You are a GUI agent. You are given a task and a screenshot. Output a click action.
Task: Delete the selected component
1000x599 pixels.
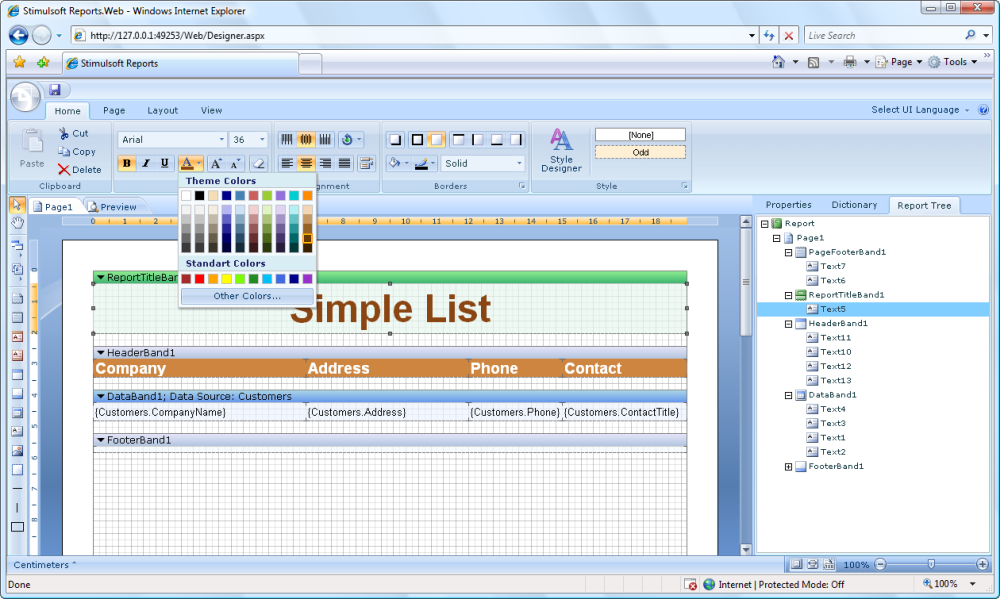pyautogui.click(x=80, y=170)
